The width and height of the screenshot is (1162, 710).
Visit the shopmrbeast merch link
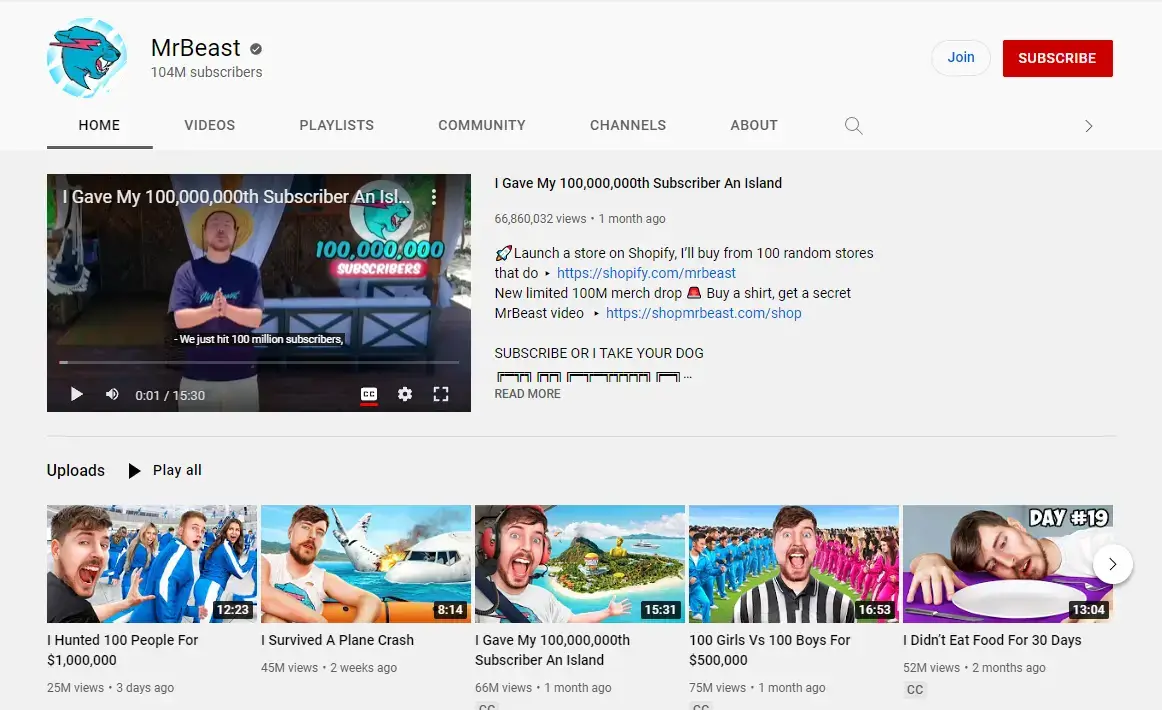pyautogui.click(x=703, y=312)
